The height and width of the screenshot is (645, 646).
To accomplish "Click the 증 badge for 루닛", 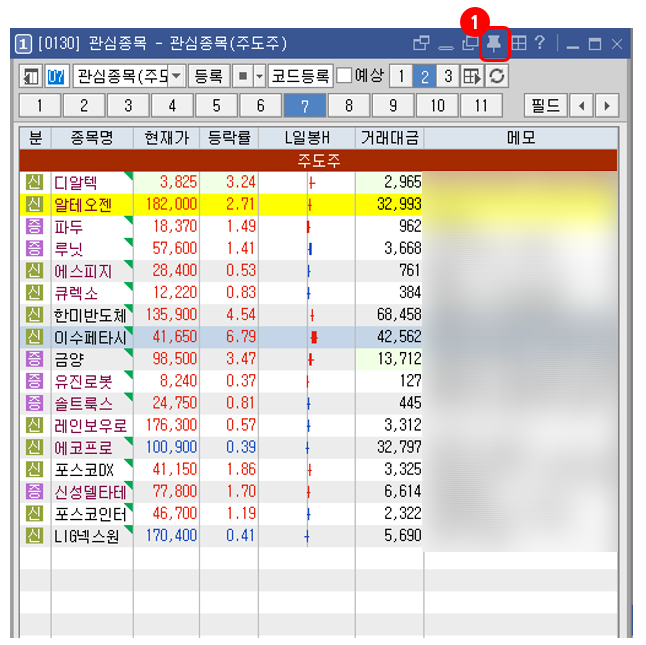I will point(35,248).
